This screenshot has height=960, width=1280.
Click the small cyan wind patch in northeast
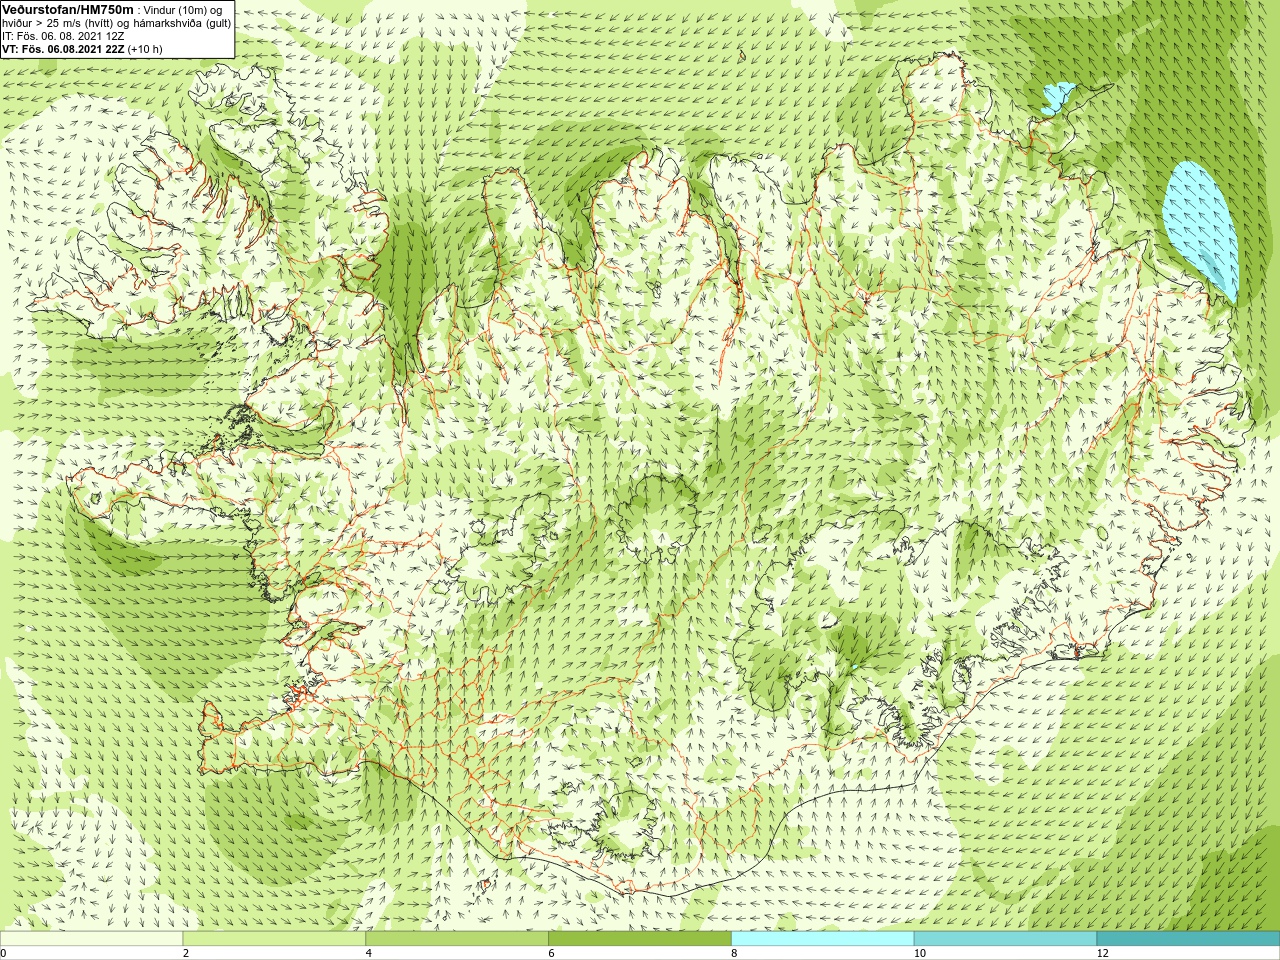(1058, 97)
